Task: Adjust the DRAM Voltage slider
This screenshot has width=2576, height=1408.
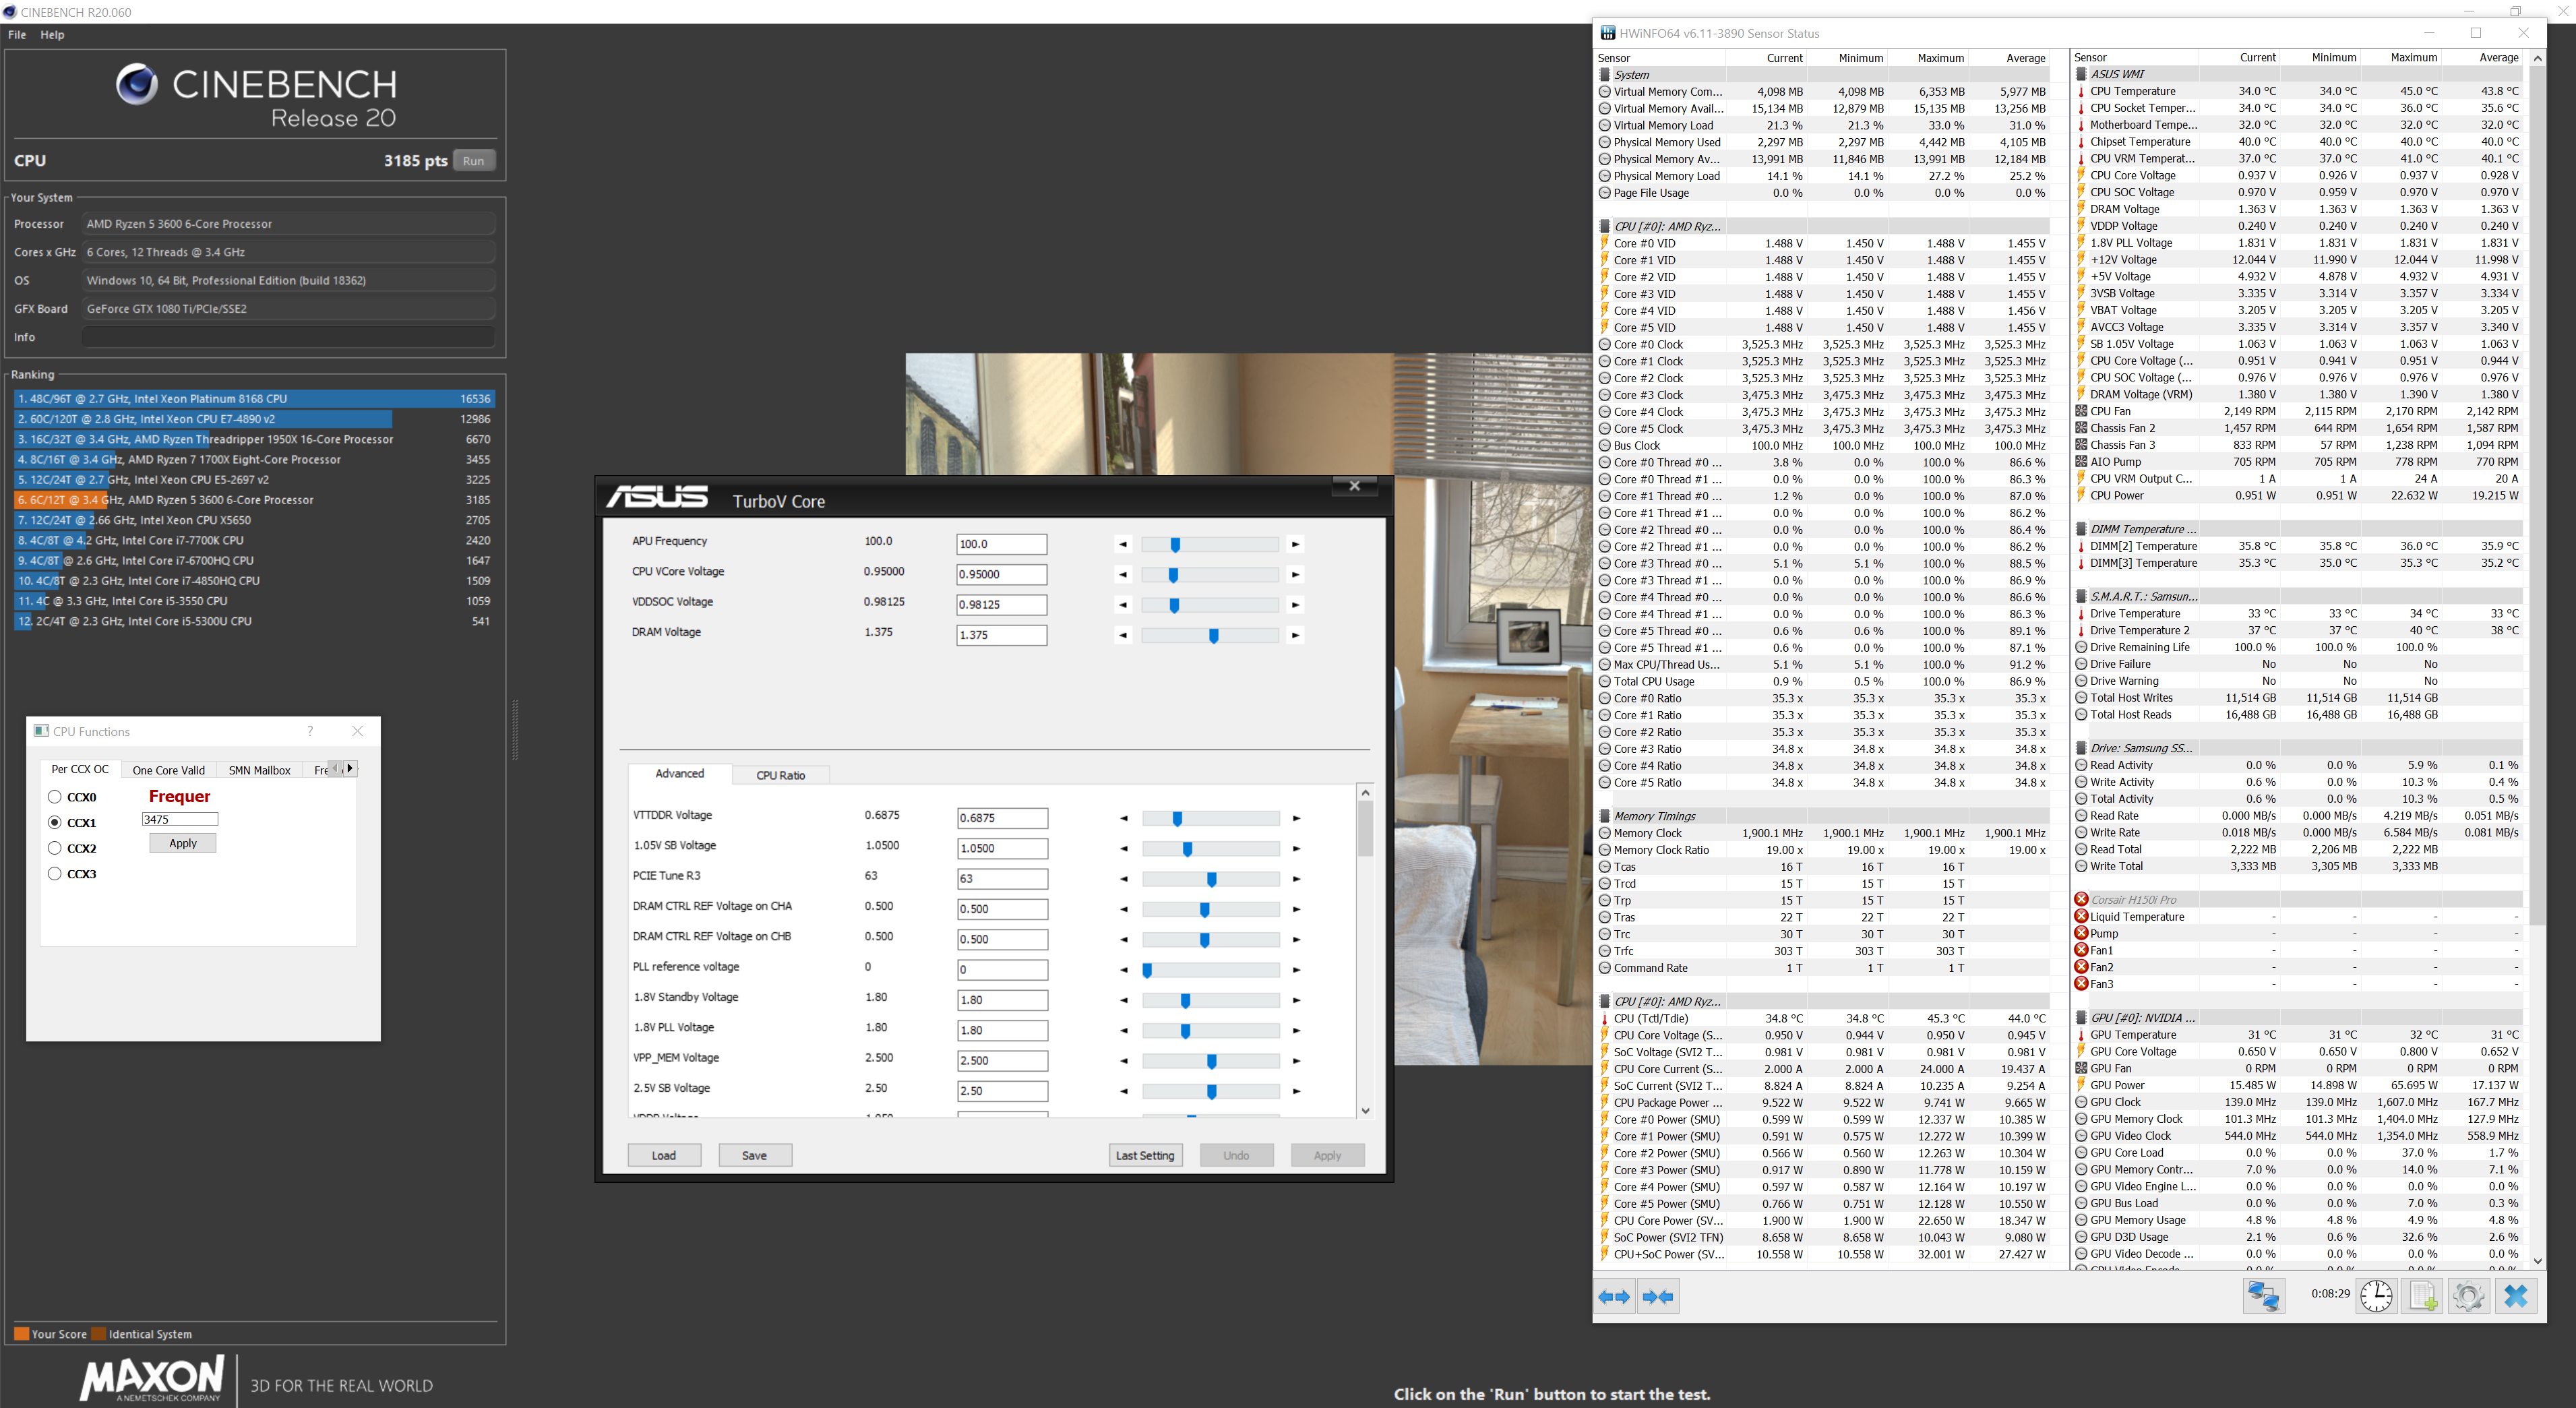Action: [1213, 636]
